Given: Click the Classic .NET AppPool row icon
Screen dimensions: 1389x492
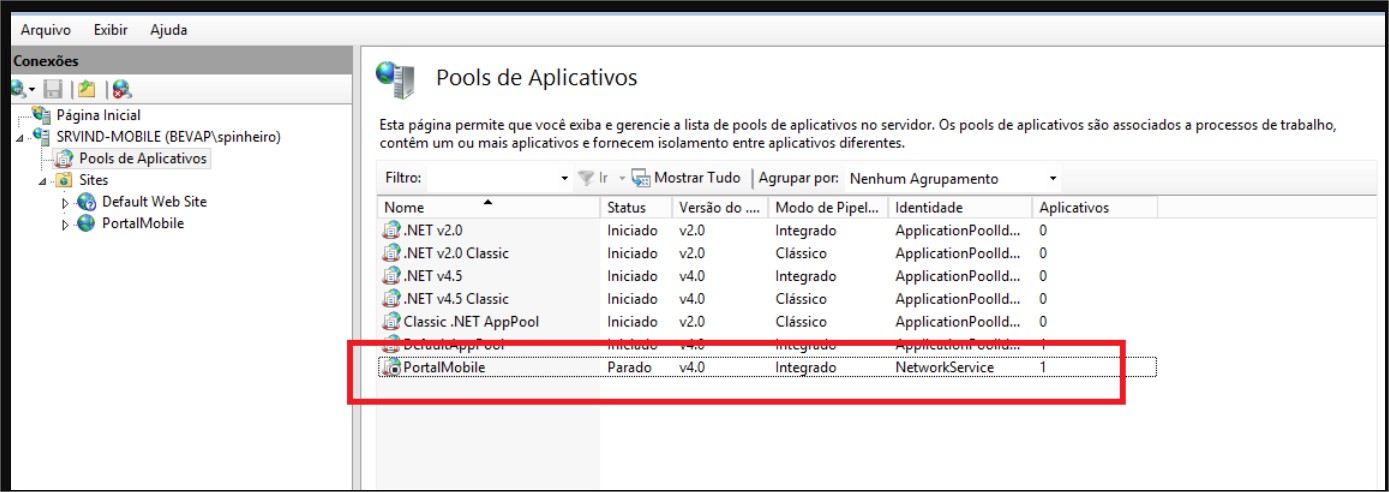Looking at the screenshot, I should (x=391, y=322).
